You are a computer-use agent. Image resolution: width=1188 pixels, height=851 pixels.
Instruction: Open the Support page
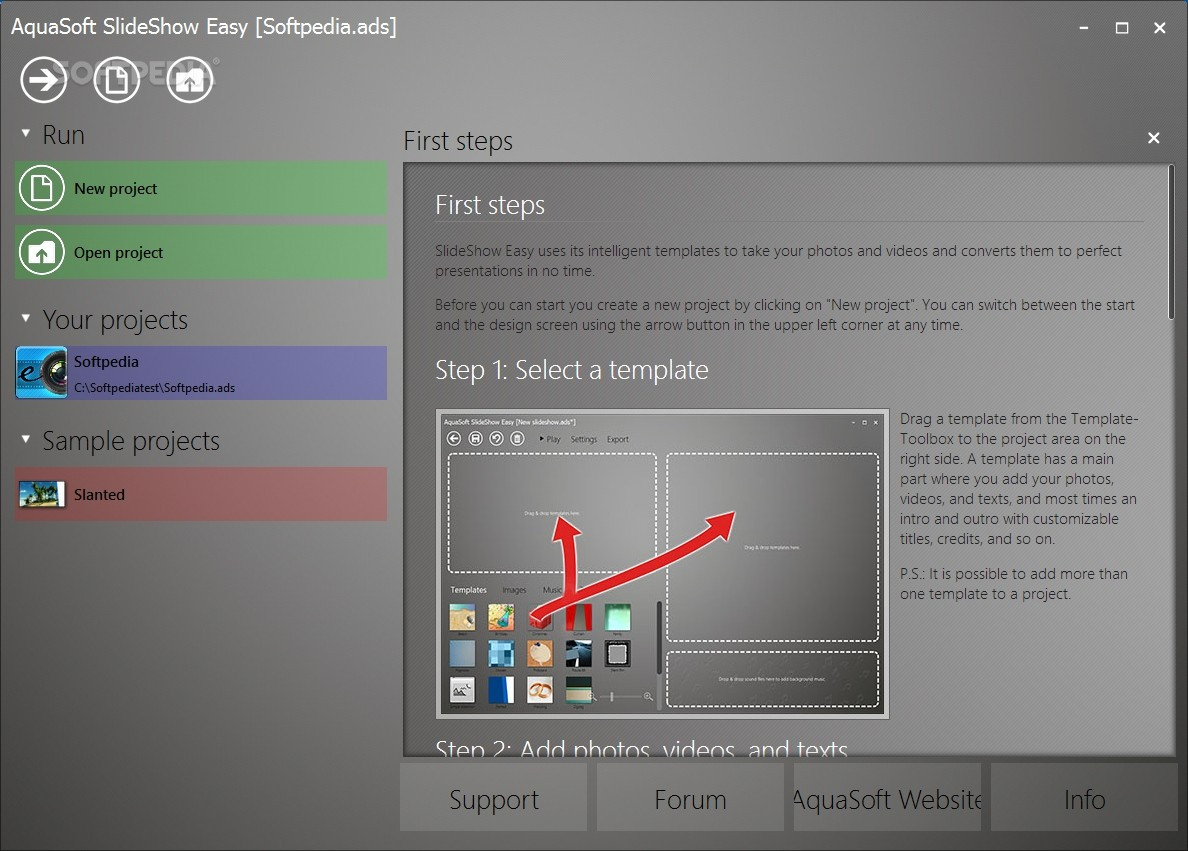(x=493, y=797)
